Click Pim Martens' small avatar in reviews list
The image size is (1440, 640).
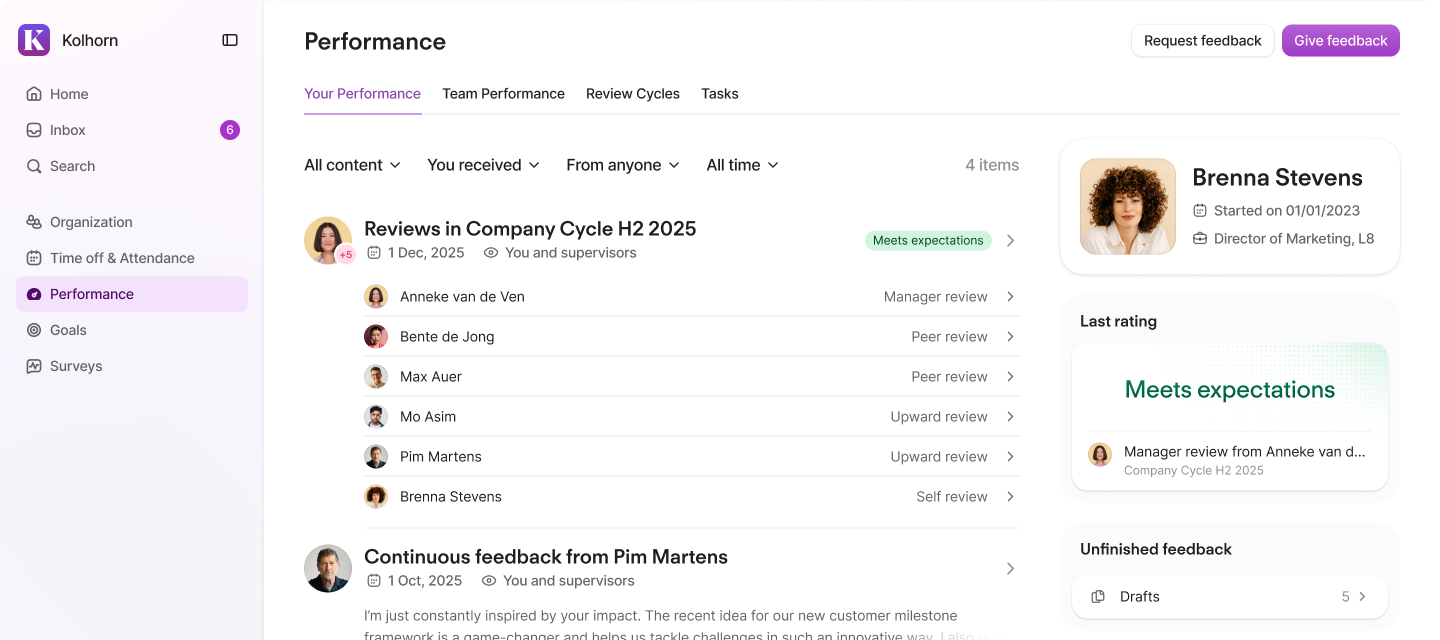click(x=376, y=457)
